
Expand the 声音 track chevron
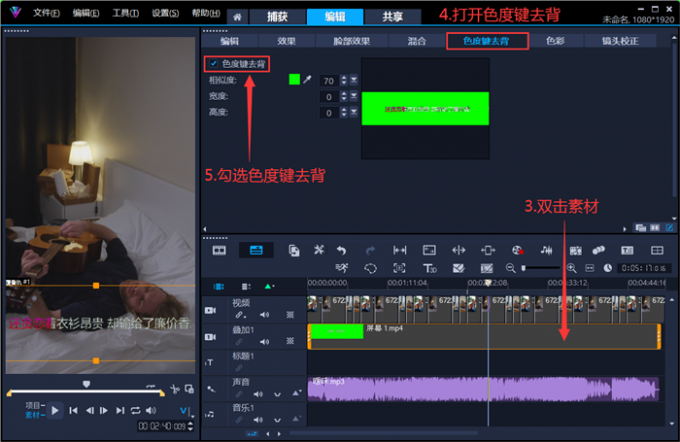coord(277,394)
